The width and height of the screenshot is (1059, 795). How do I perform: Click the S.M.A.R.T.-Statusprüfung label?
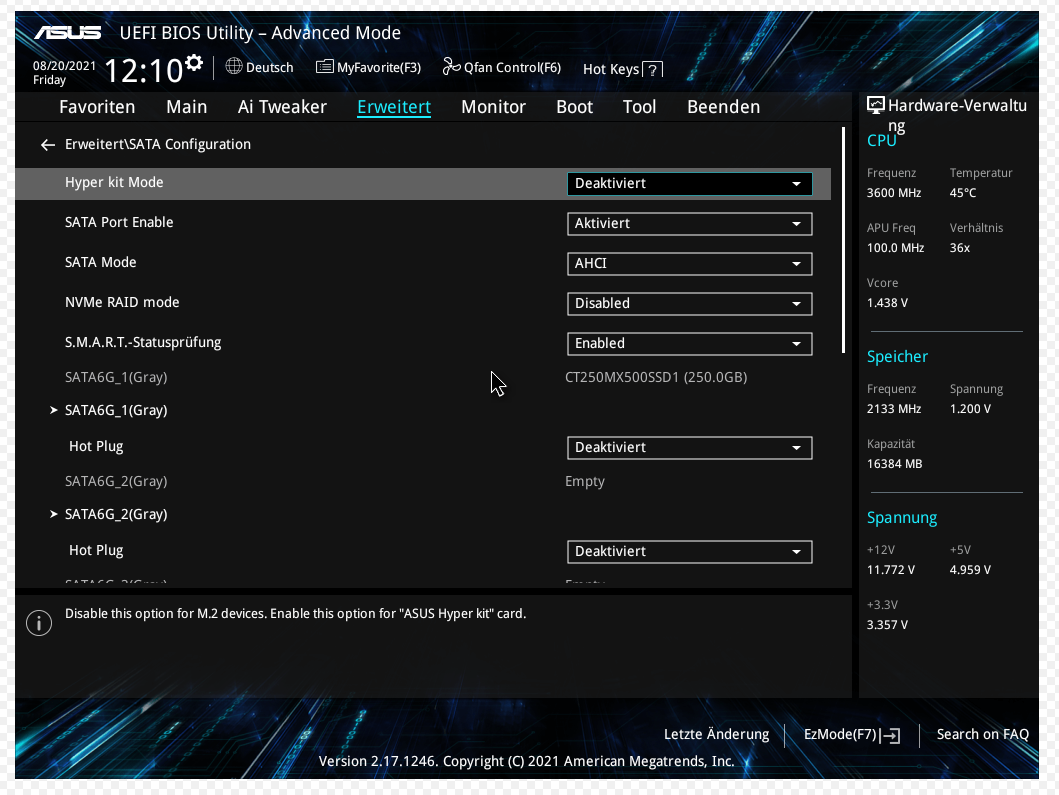pos(143,342)
